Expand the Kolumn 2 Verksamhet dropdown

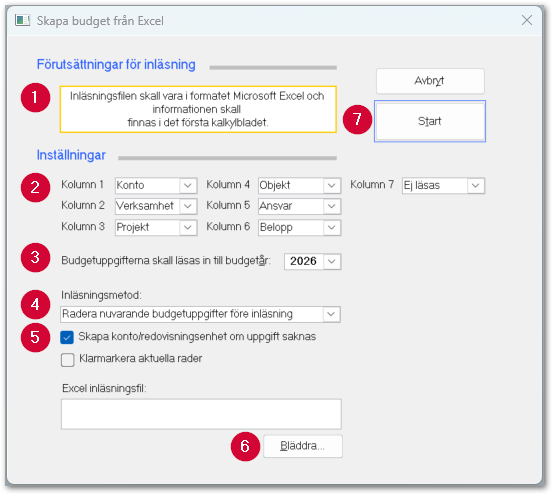[x=156, y=206]
